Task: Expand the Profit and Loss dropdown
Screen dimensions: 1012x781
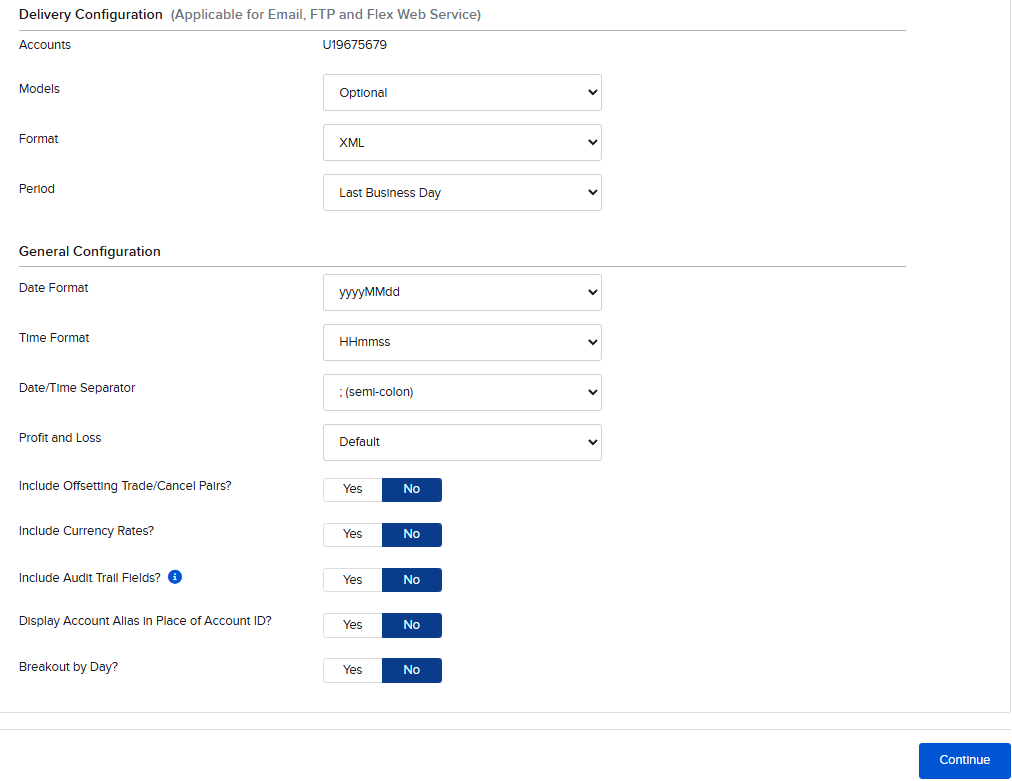Action: pyautogui.click(x=462, y=442)
